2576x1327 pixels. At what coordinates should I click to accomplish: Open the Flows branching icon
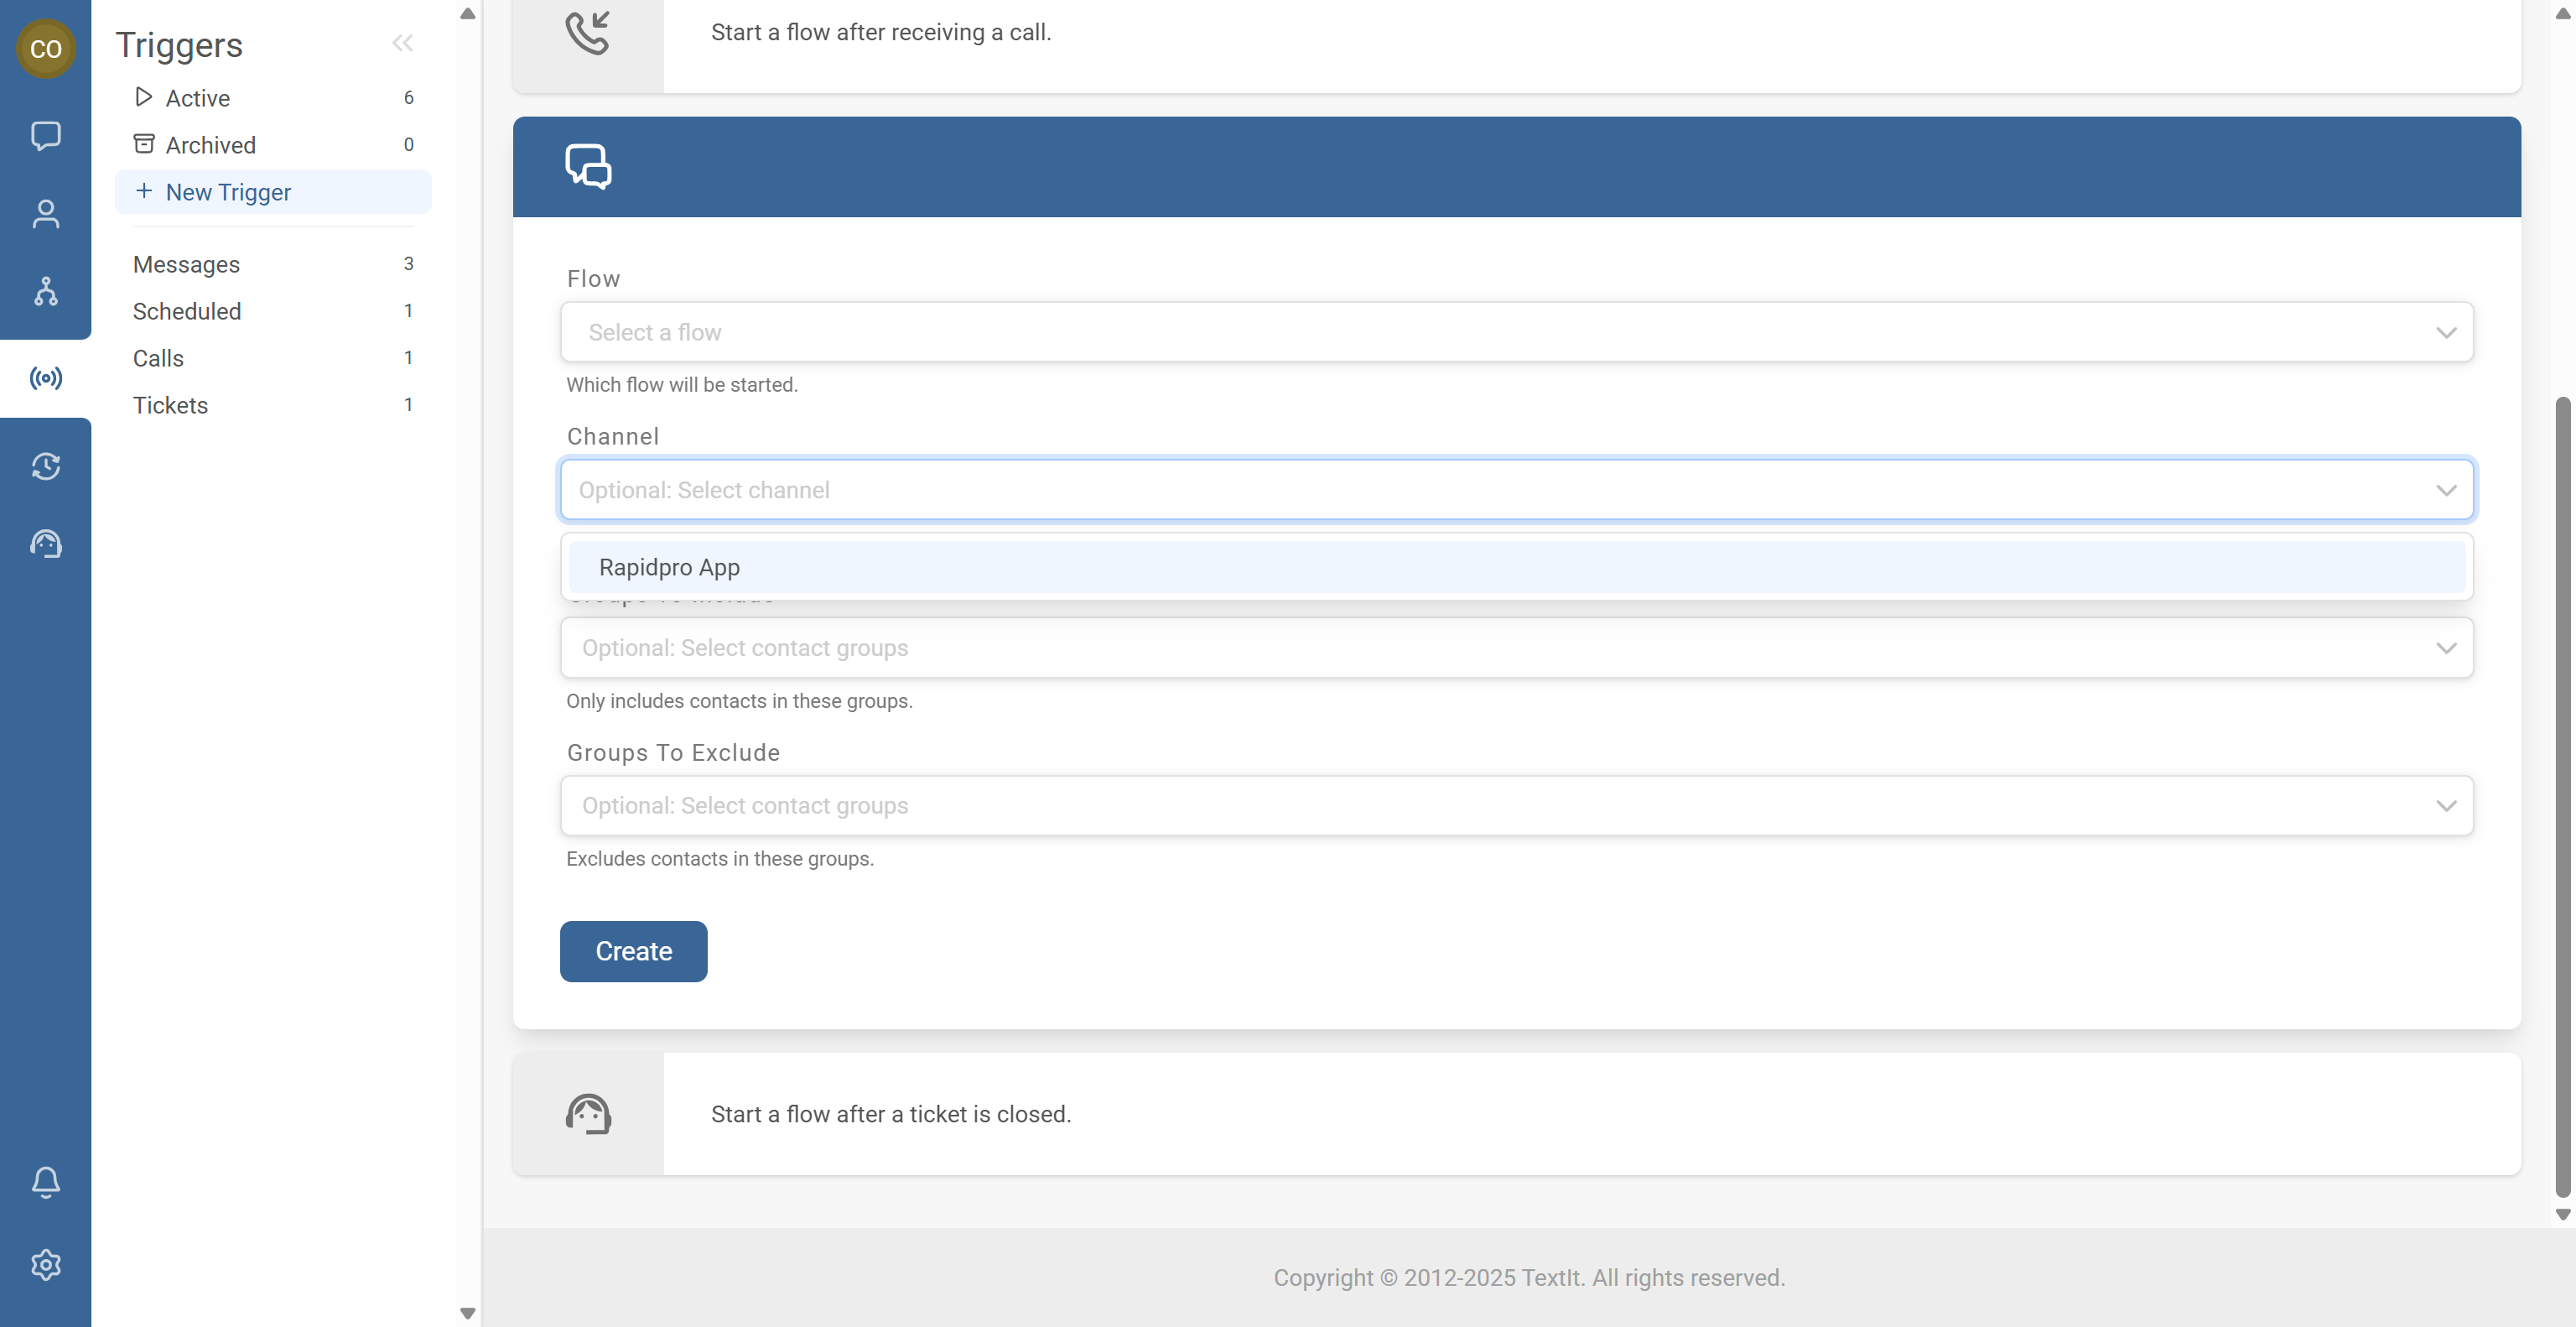coord(45,291)
